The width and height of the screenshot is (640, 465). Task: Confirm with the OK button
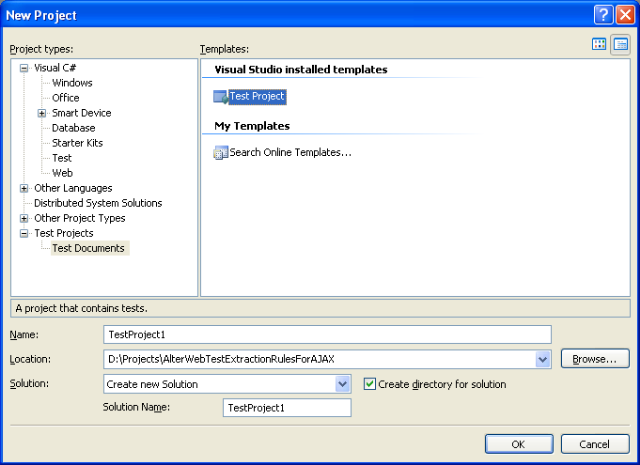click(519, 444)
